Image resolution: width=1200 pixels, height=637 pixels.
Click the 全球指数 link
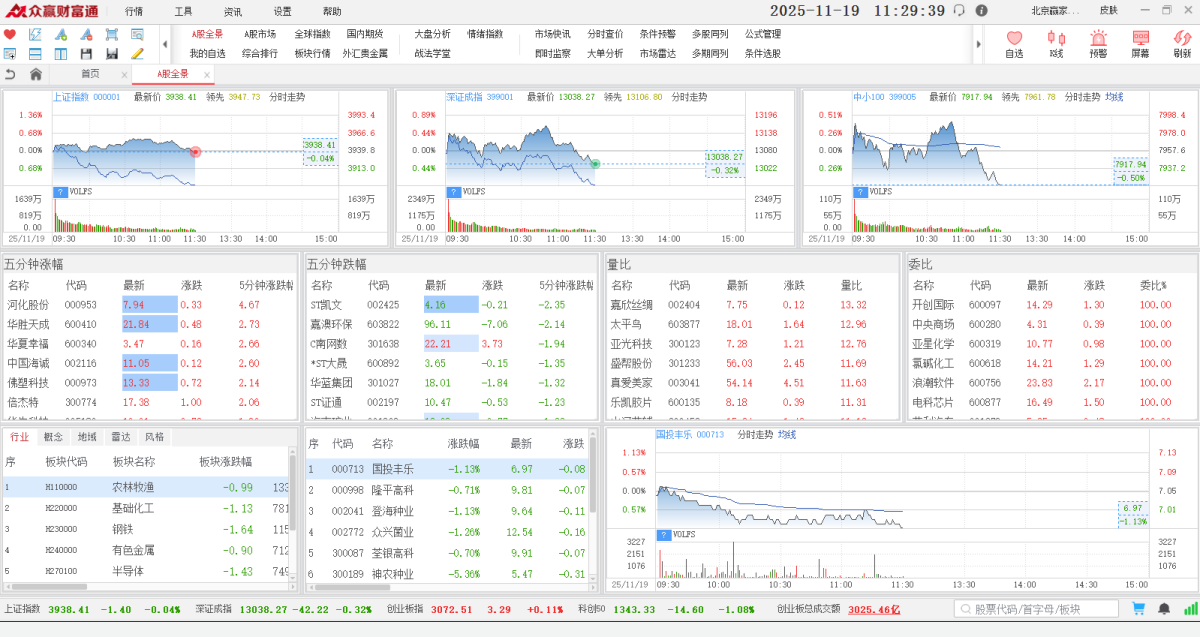[x=312, y=34]
